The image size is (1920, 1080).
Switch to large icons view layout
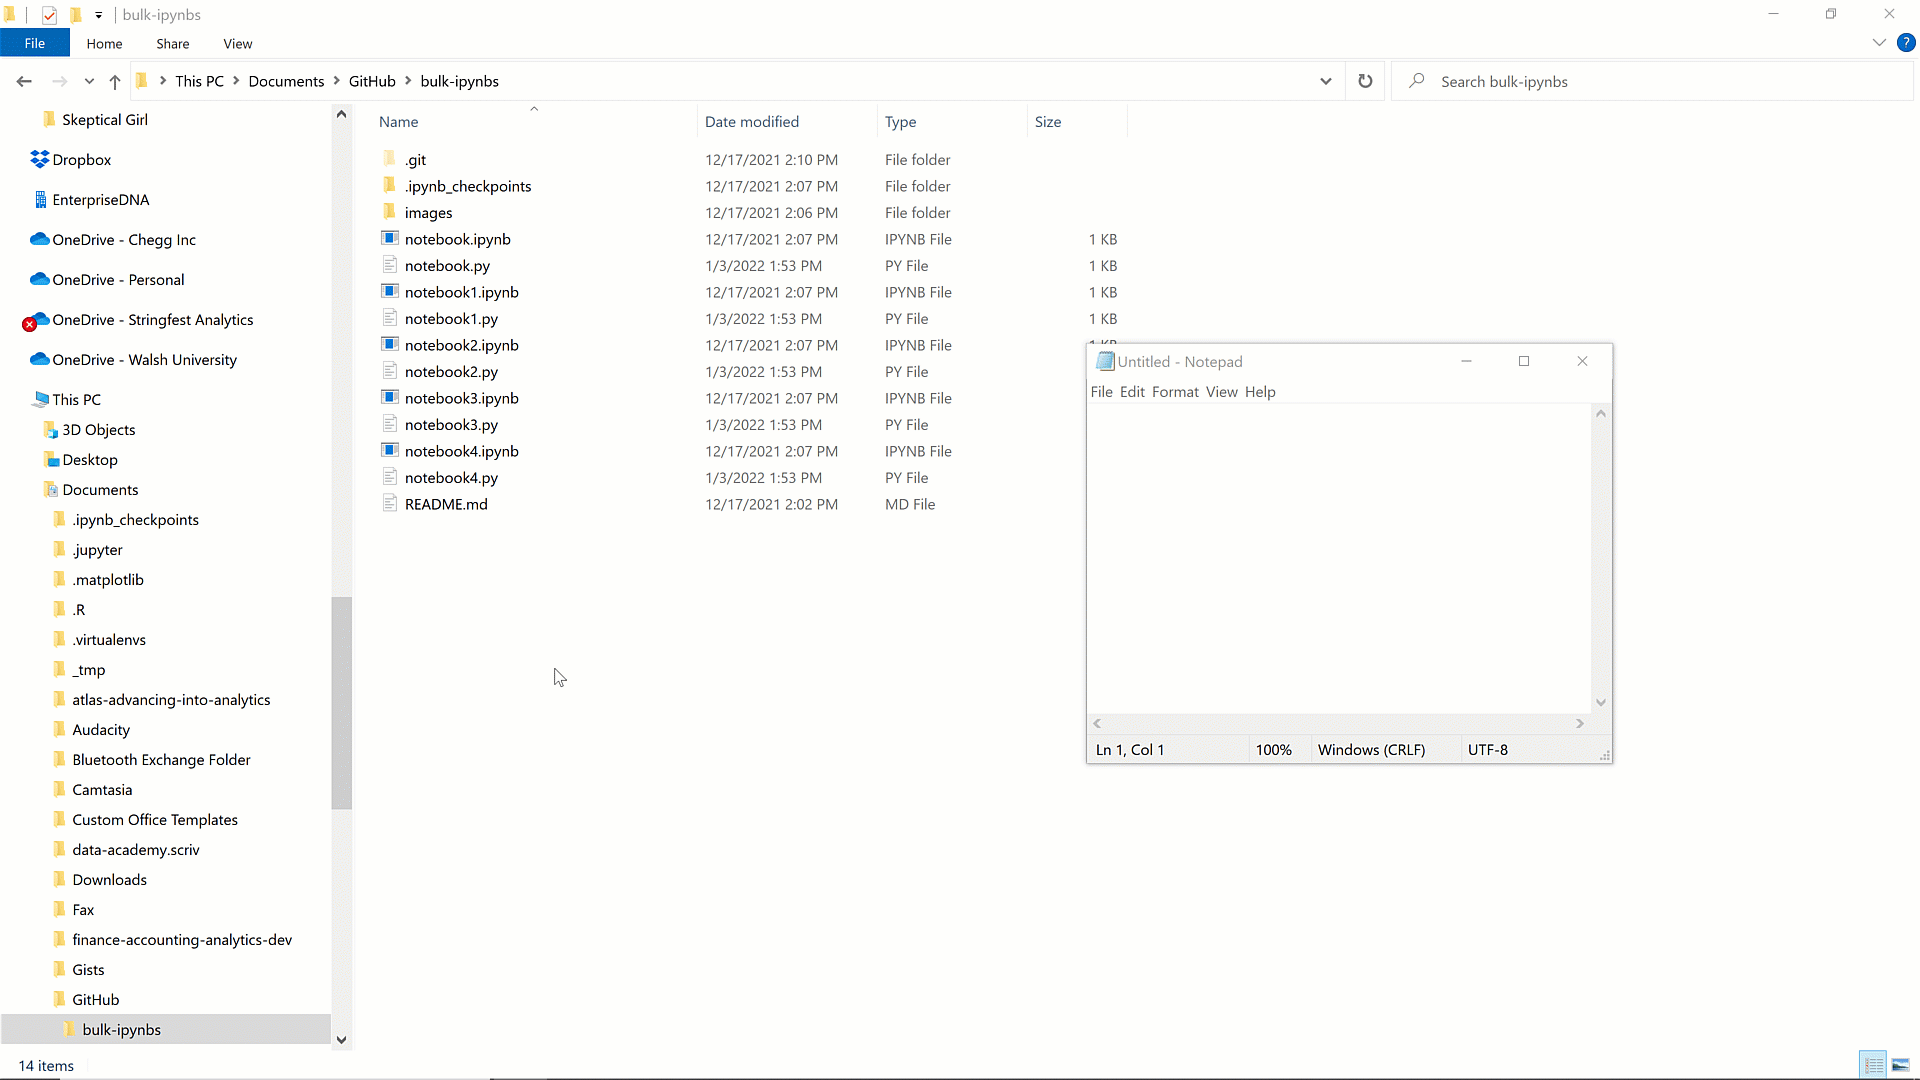[x=1901, y=1065]
